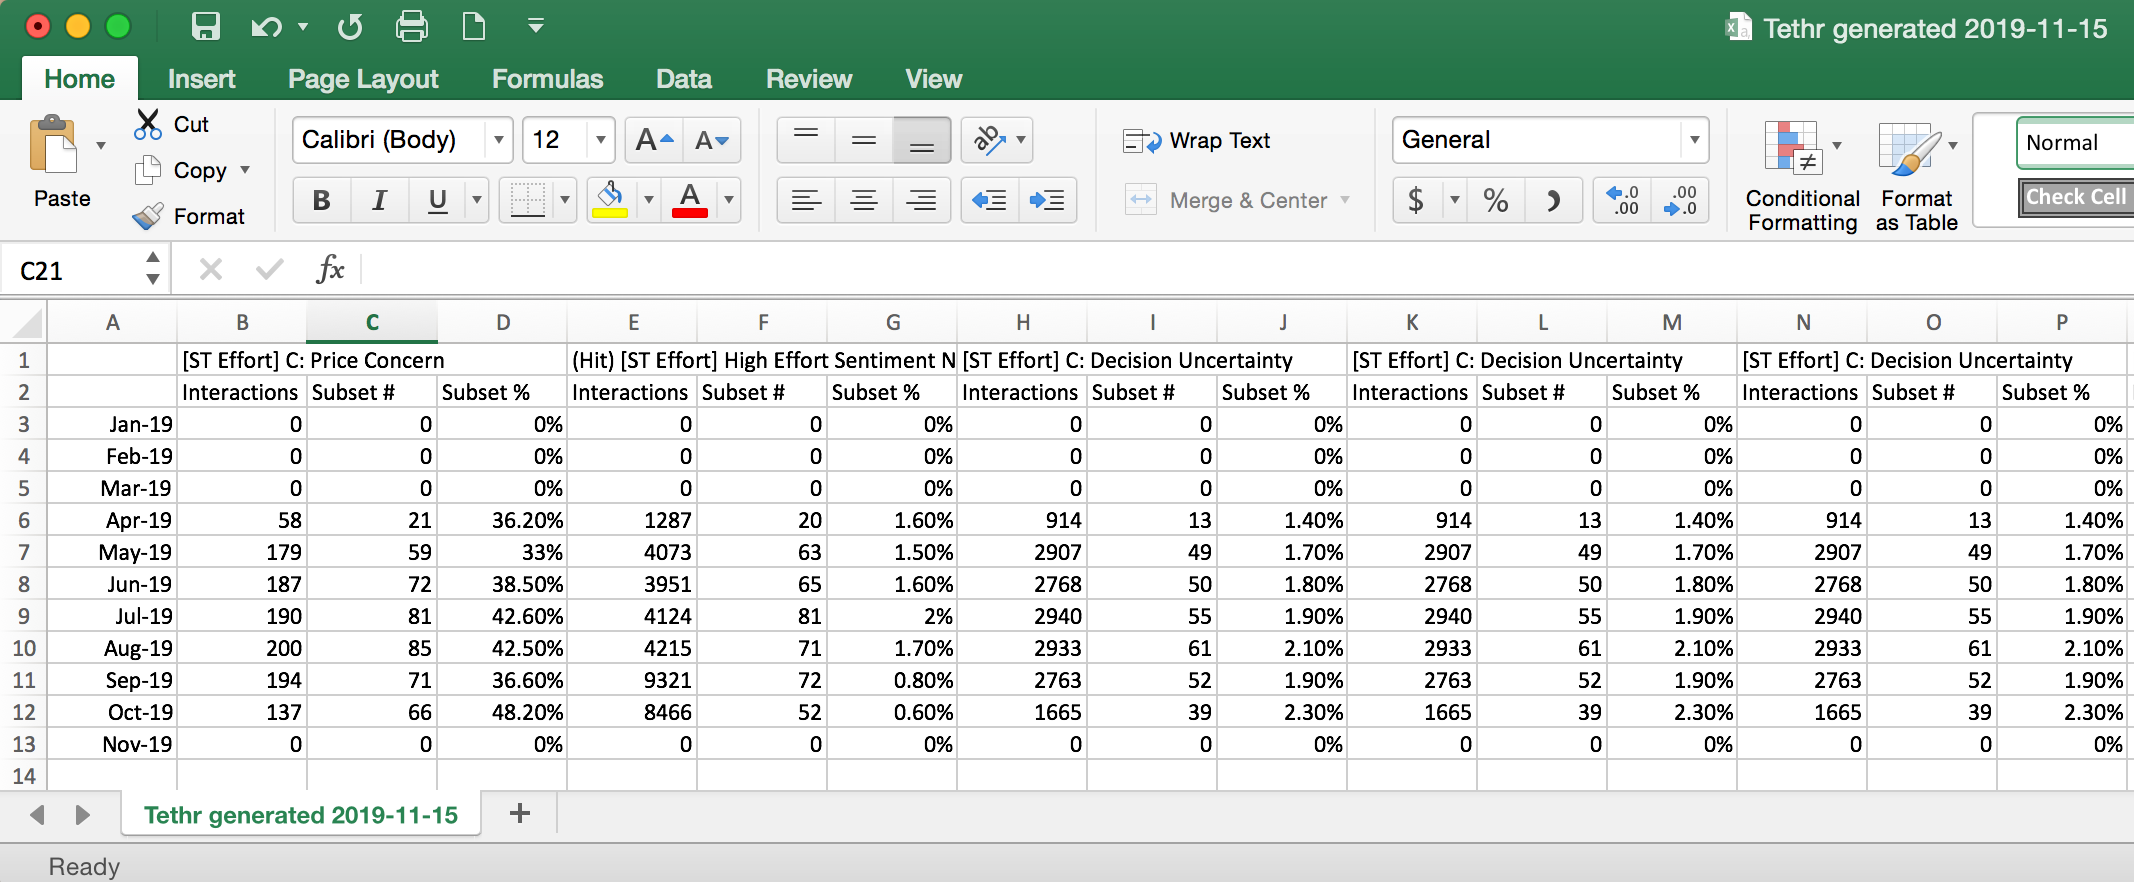
Task: Click the Percent Style icon
Action: point(1495,200)
